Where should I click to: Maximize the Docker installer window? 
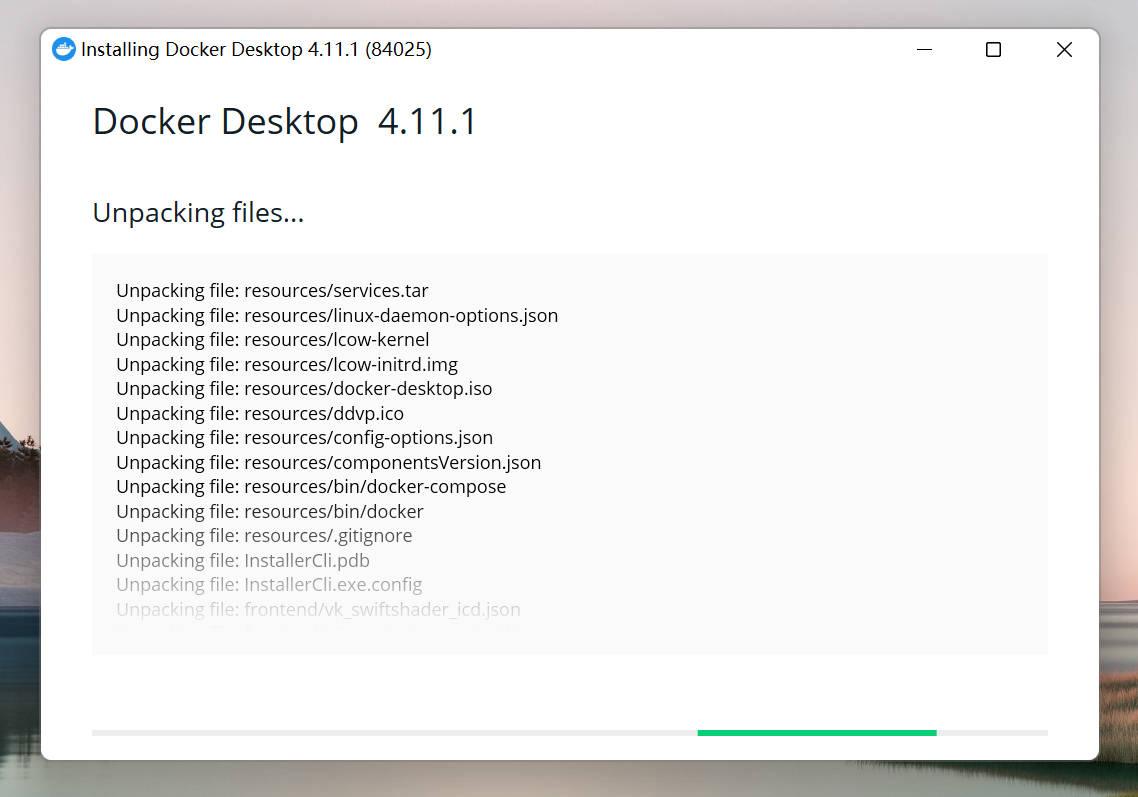point(993,49)
